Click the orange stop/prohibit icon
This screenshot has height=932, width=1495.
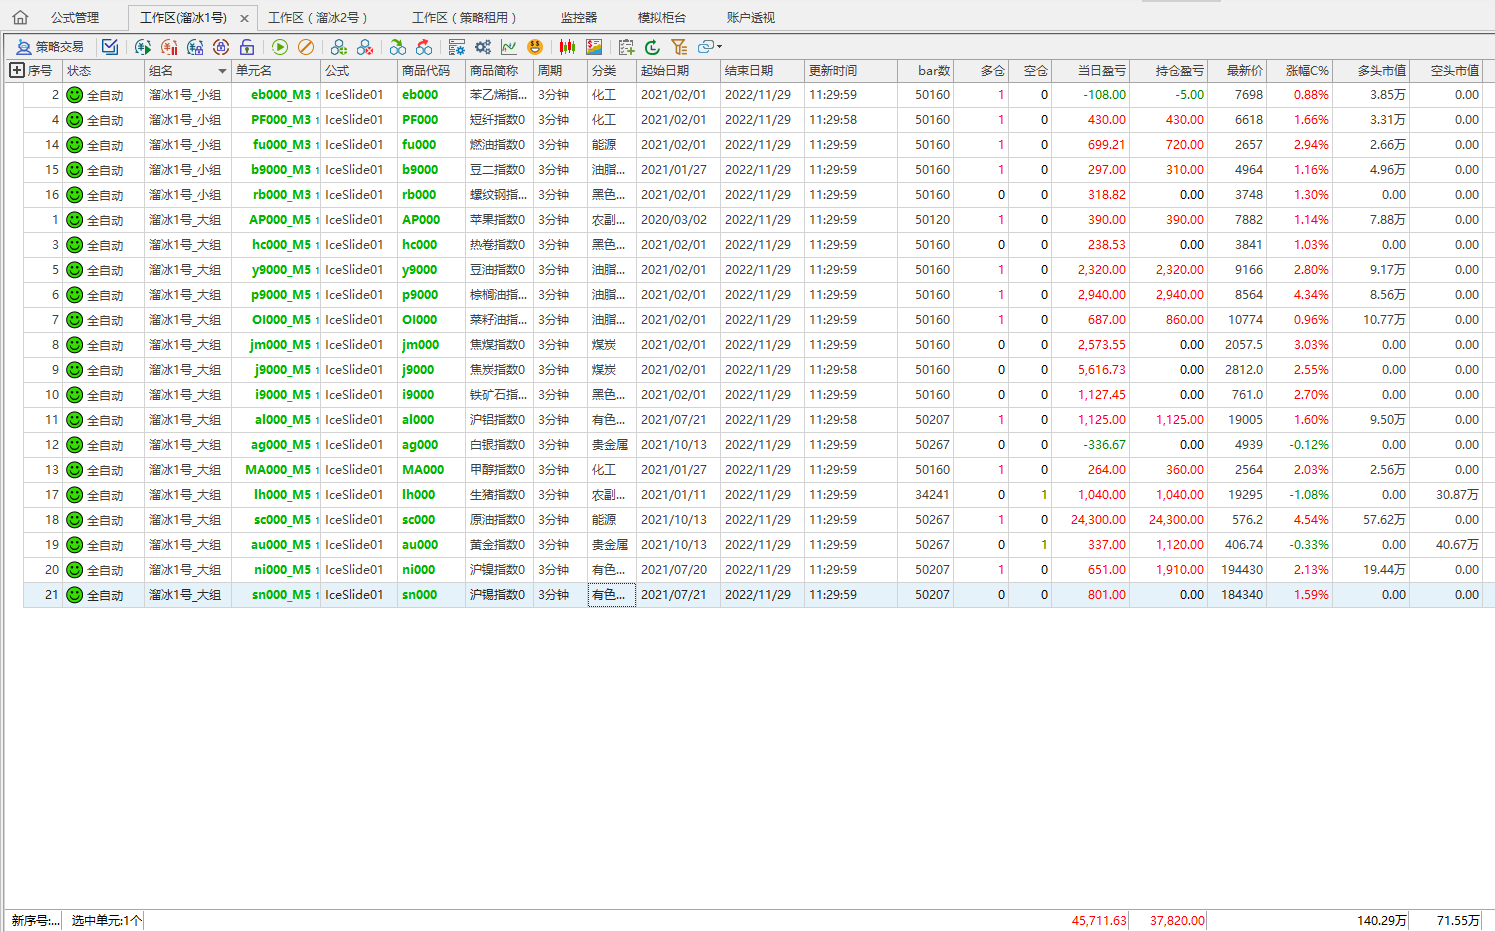click(306, 47)
